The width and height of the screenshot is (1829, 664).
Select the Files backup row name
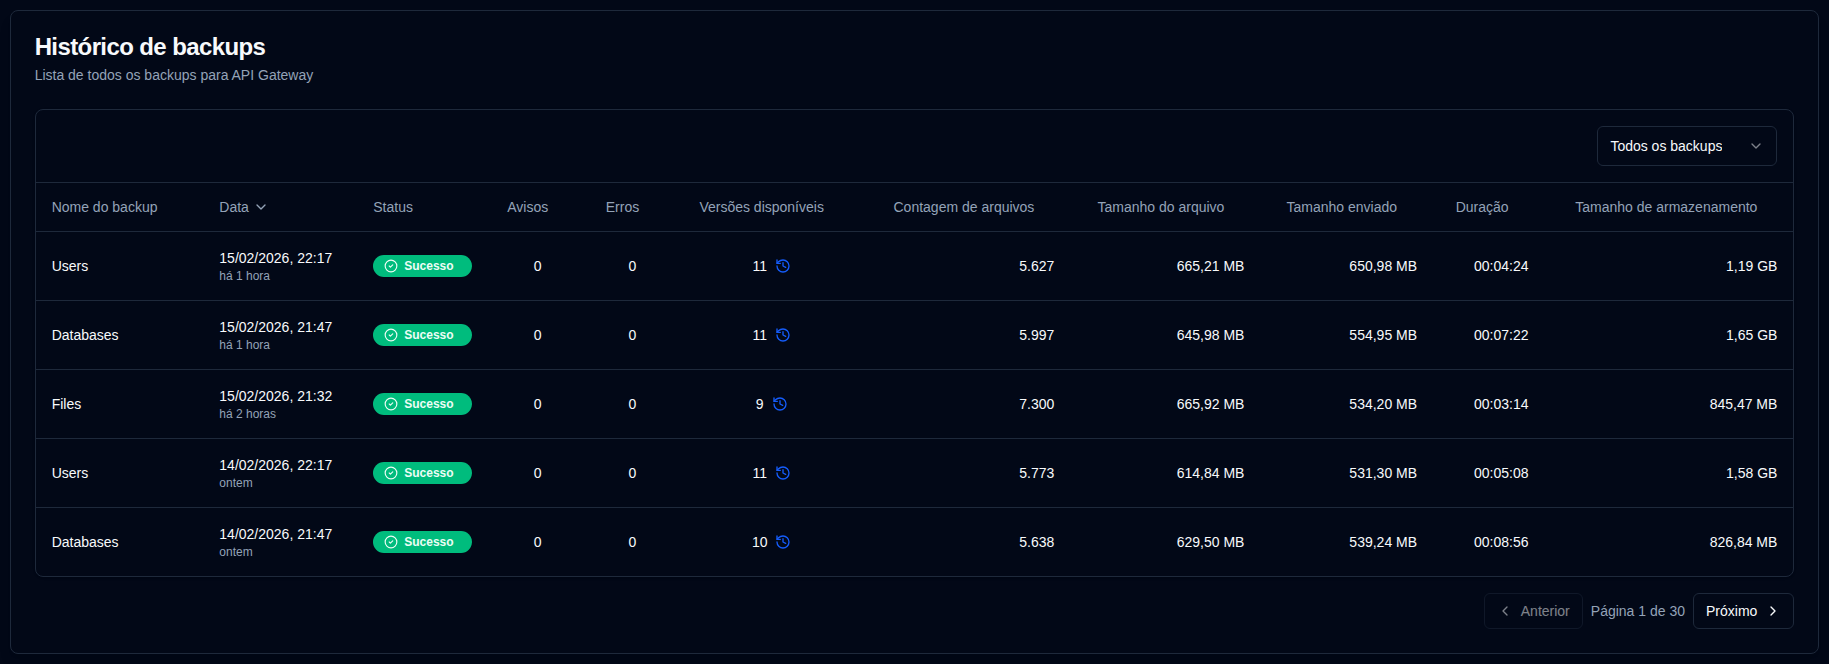click(67, 404)
